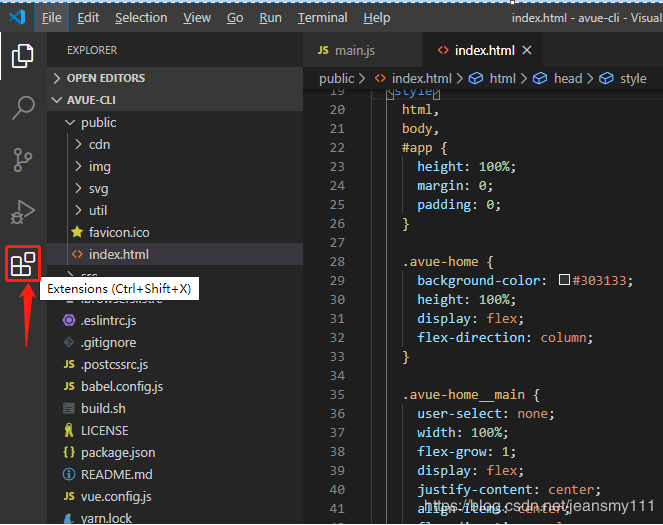Expand the svg folder
Image resolution: width=663 pixels, height=525 pixels.
pos(98,188)
